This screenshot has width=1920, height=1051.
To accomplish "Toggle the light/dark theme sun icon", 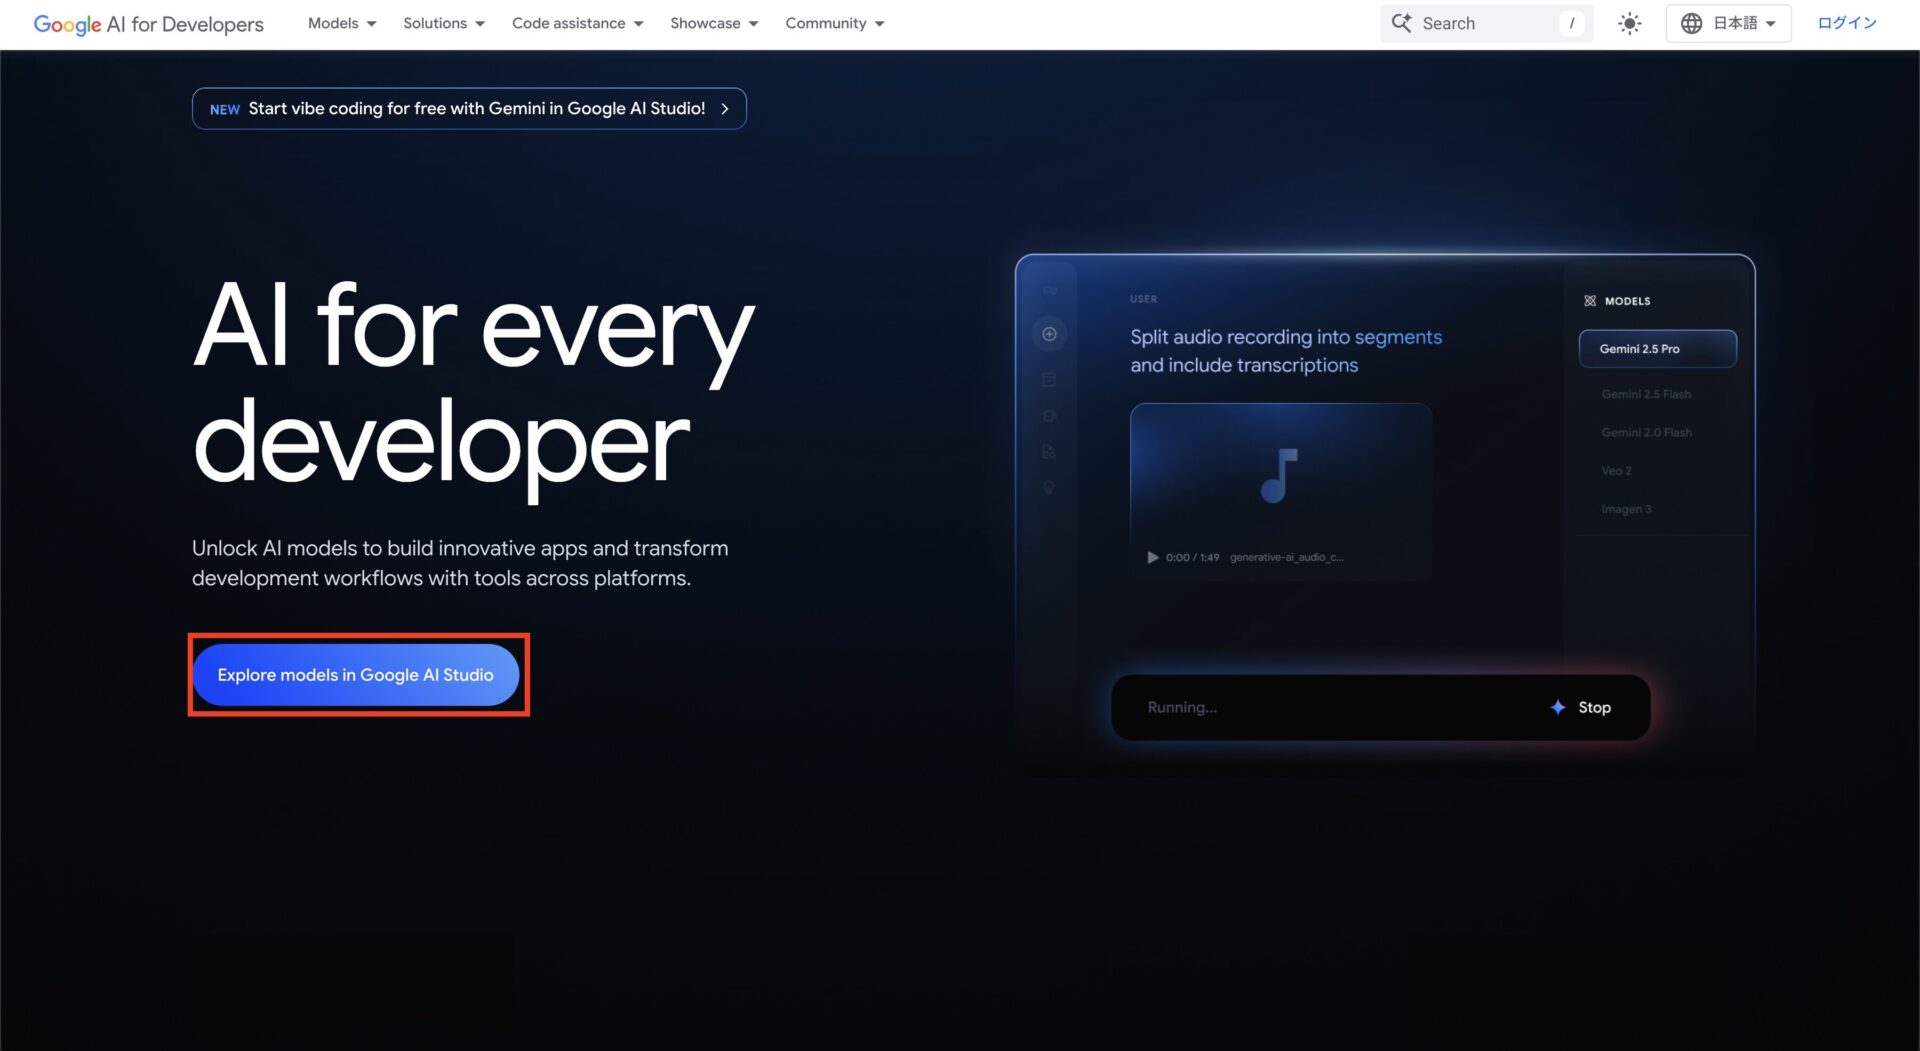I will [1629, 23].
